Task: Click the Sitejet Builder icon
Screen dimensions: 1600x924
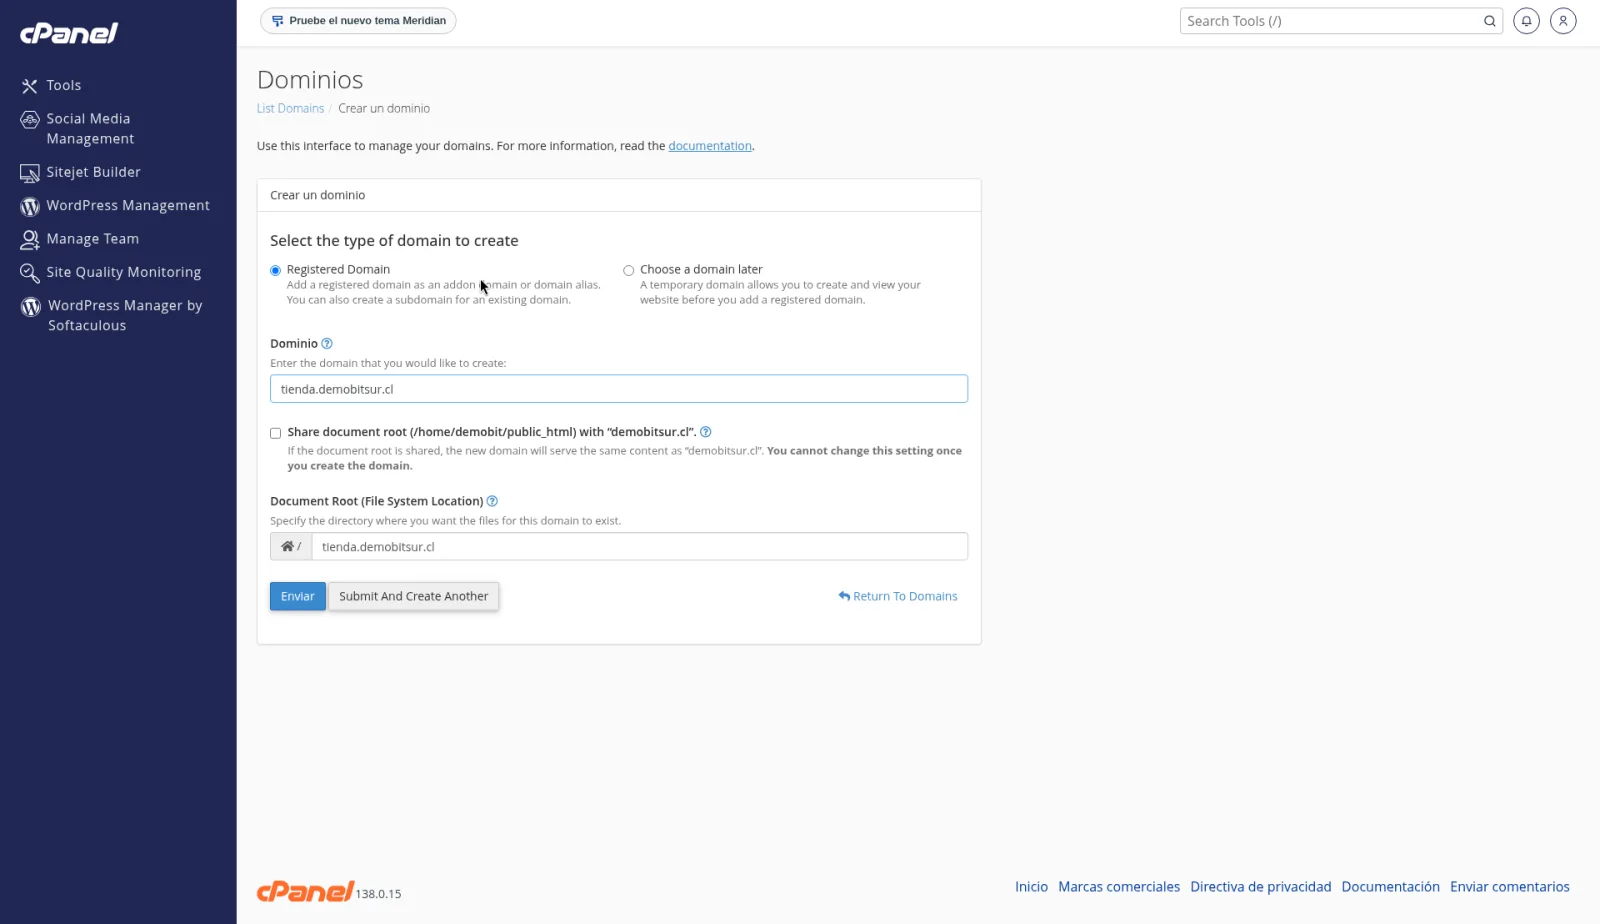Action: (x=30, y=173)
